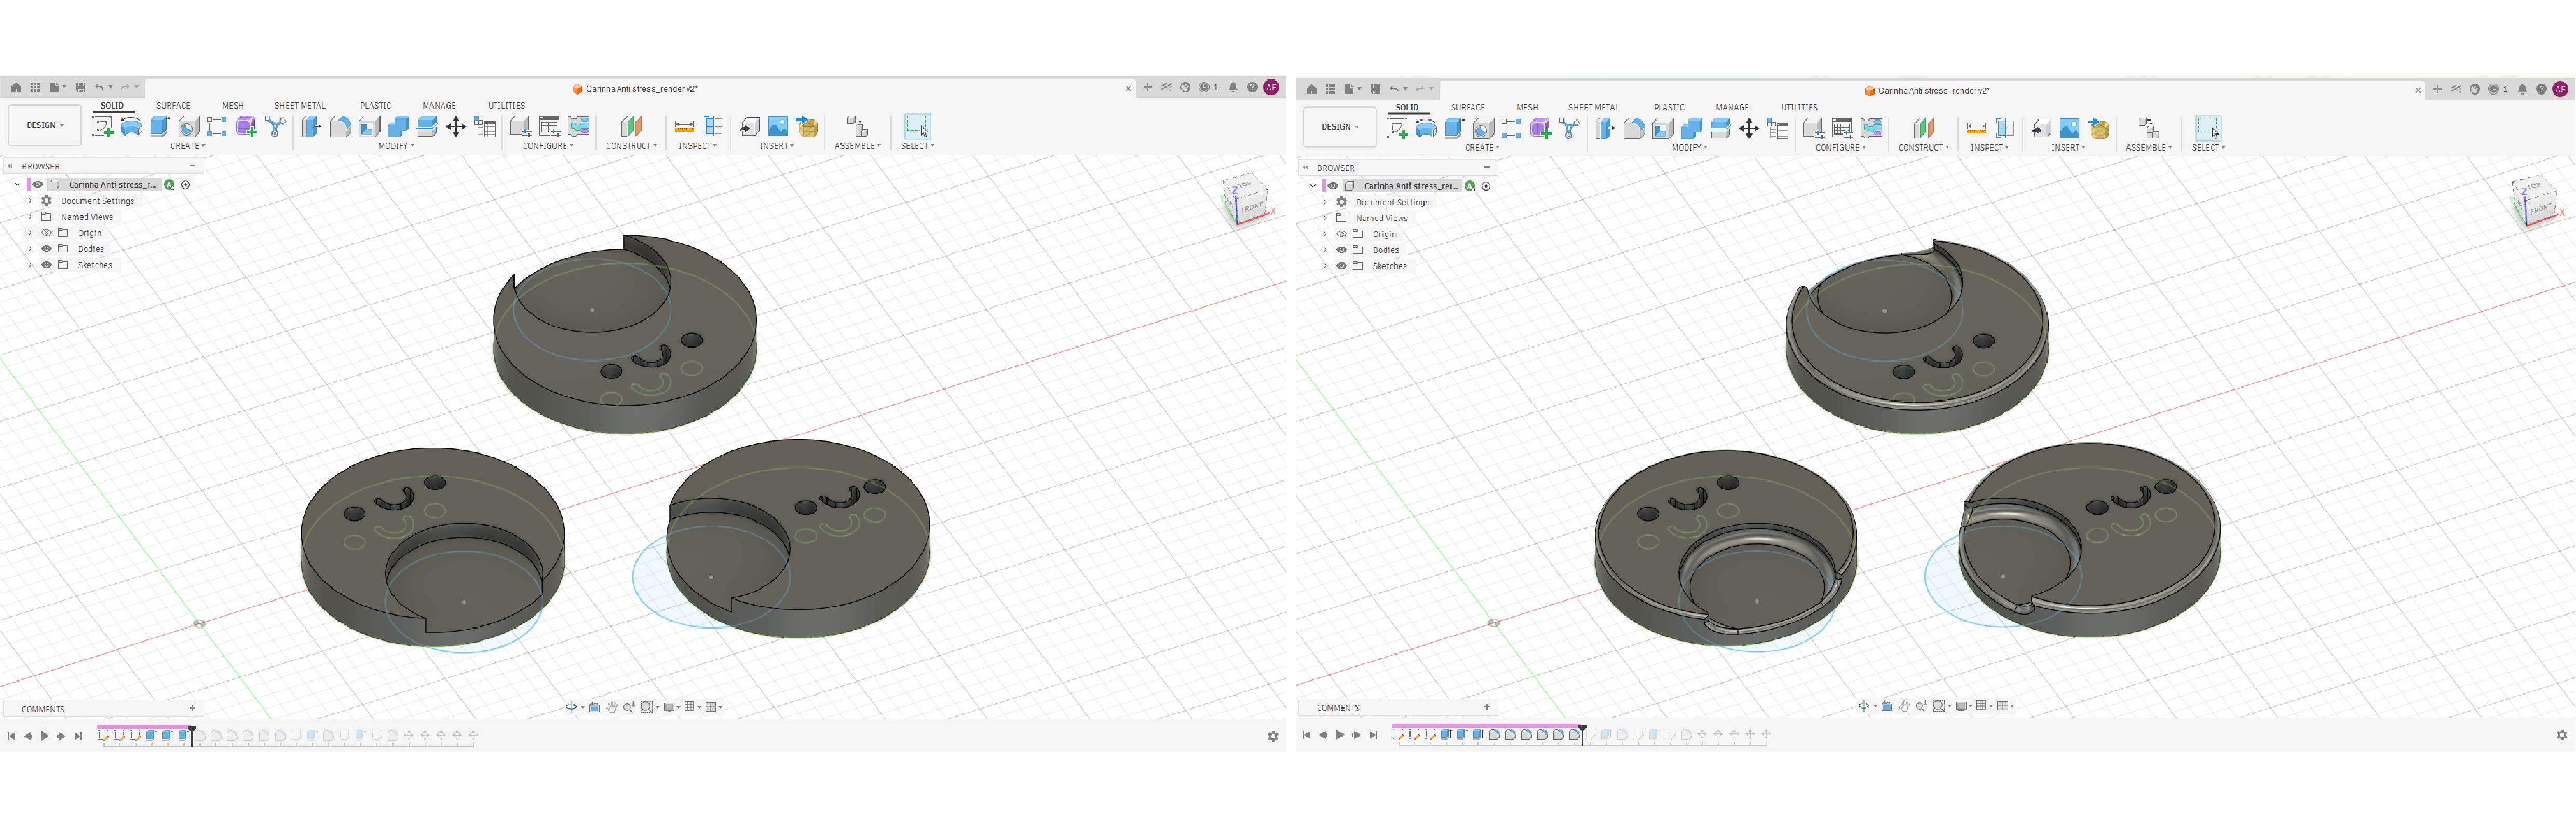Viewport: 2576px width, 828px height.
Task: Open timeline settings gear in right window
Action: pyautogui.click(x=2562, y=735)
